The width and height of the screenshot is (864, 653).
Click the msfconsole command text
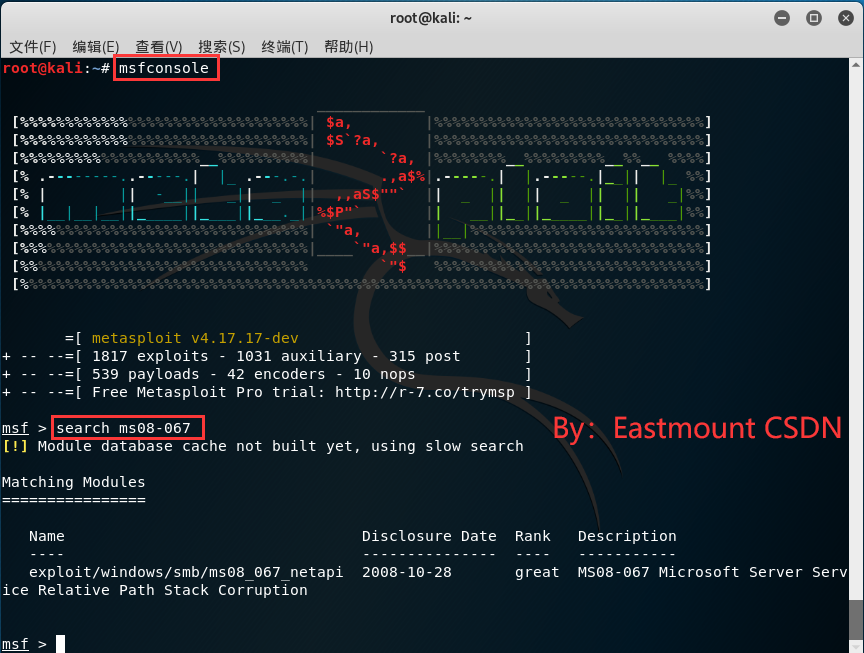pos(164,68)
